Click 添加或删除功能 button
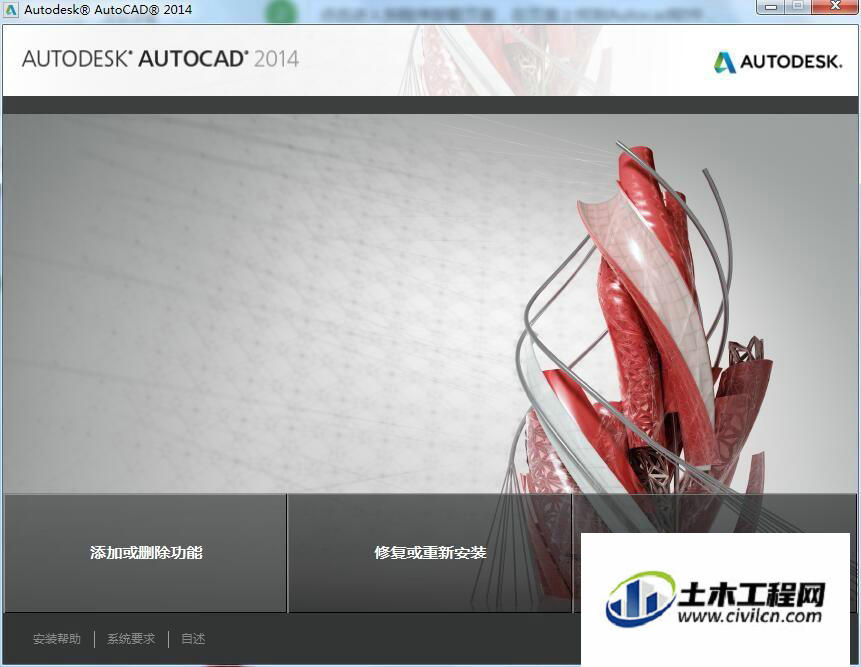Image resolution: width=861 pixels, height=667 pixels. (146, 553)
